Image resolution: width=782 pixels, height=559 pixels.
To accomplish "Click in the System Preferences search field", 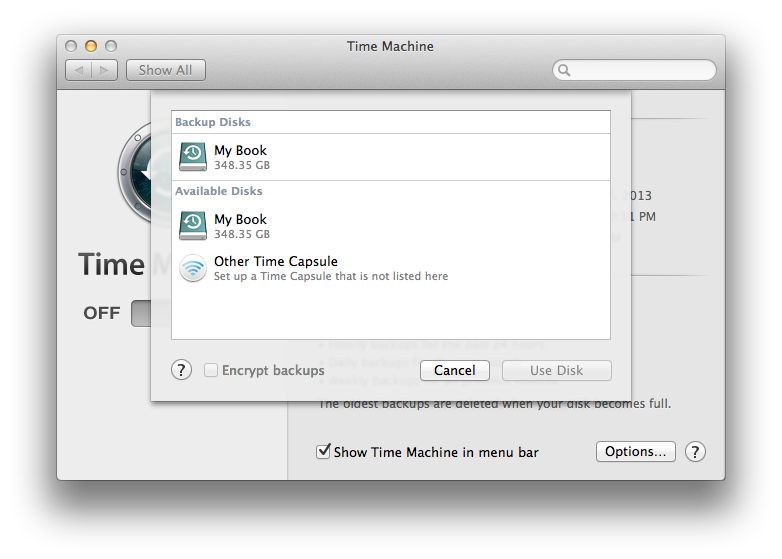I will 634,70.
